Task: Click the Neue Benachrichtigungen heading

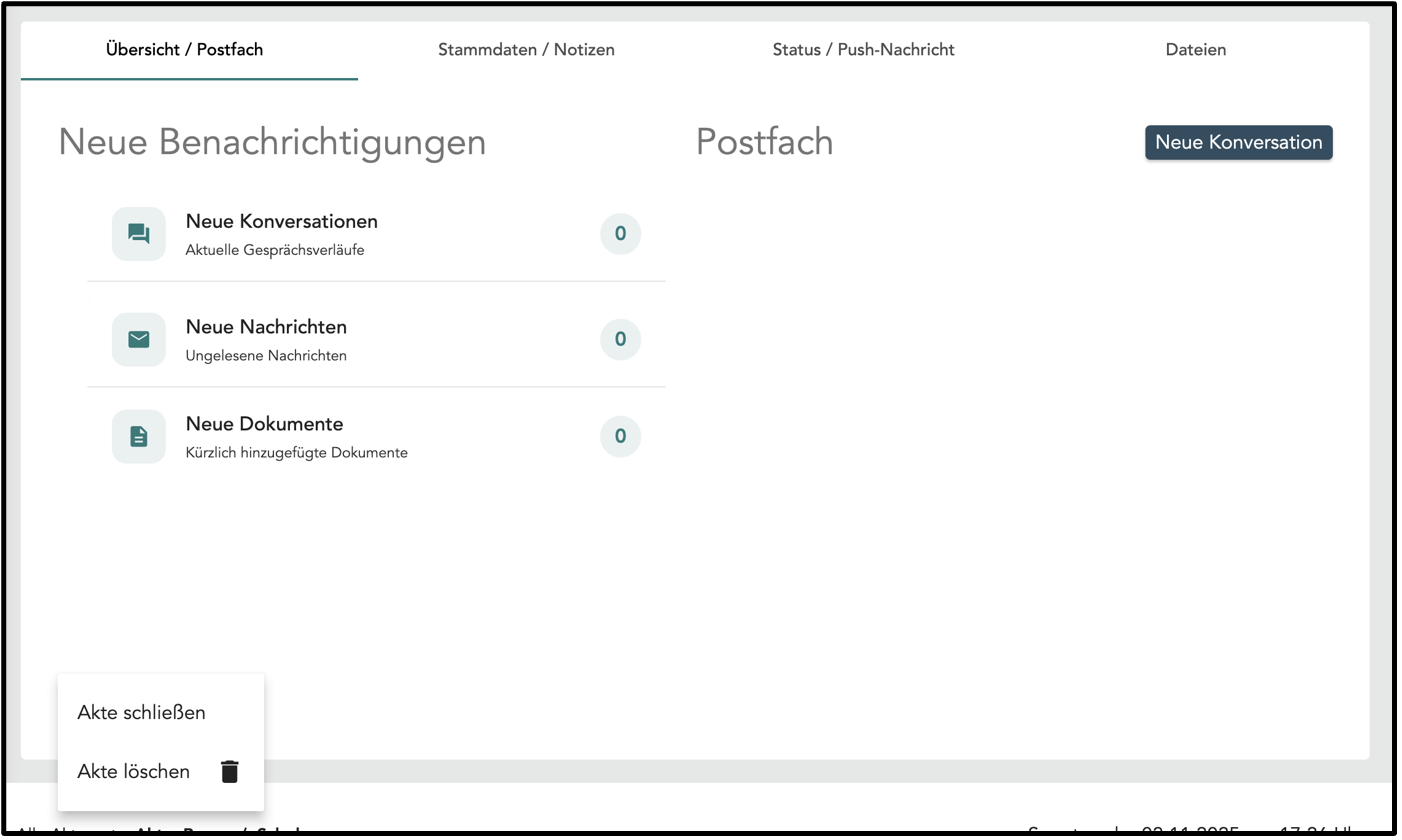Action: pyautogui.click(x=272, y=142)
